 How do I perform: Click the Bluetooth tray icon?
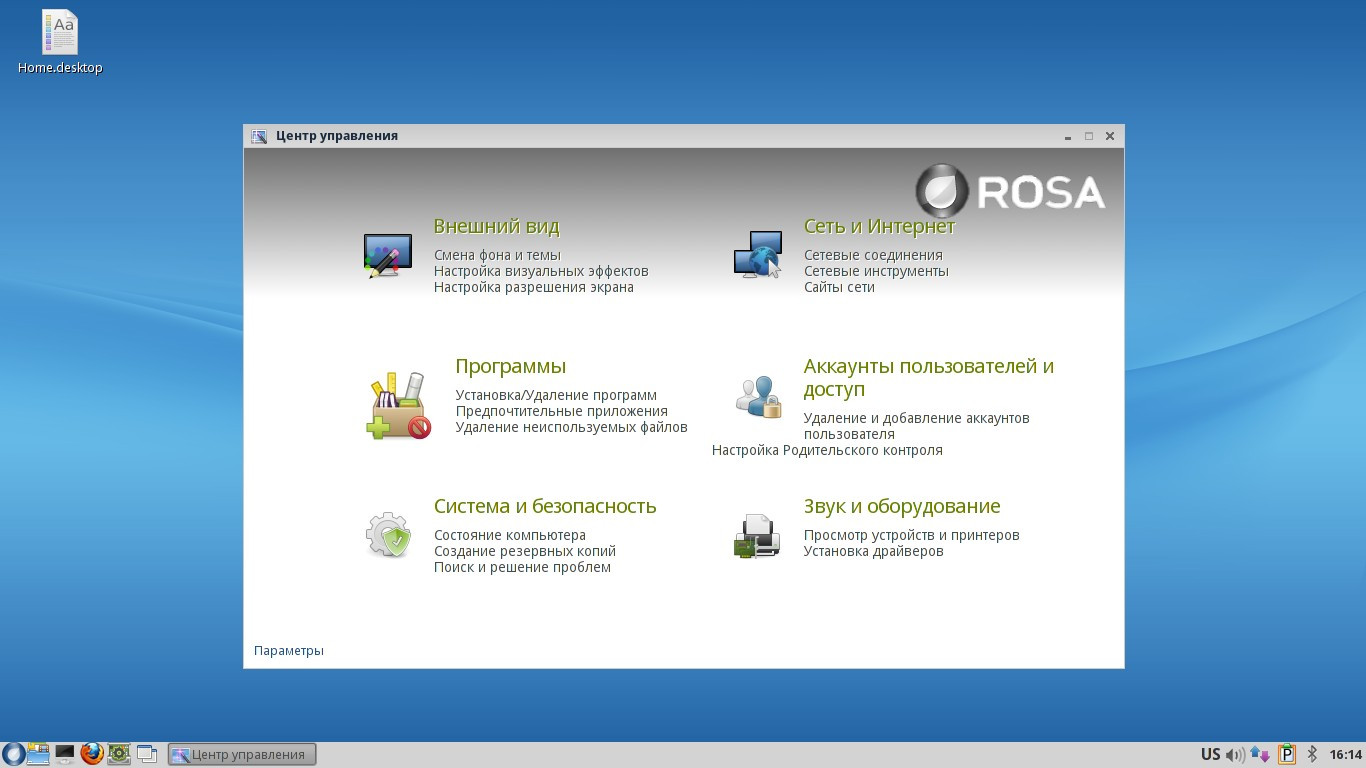[x=1313, y=754]
